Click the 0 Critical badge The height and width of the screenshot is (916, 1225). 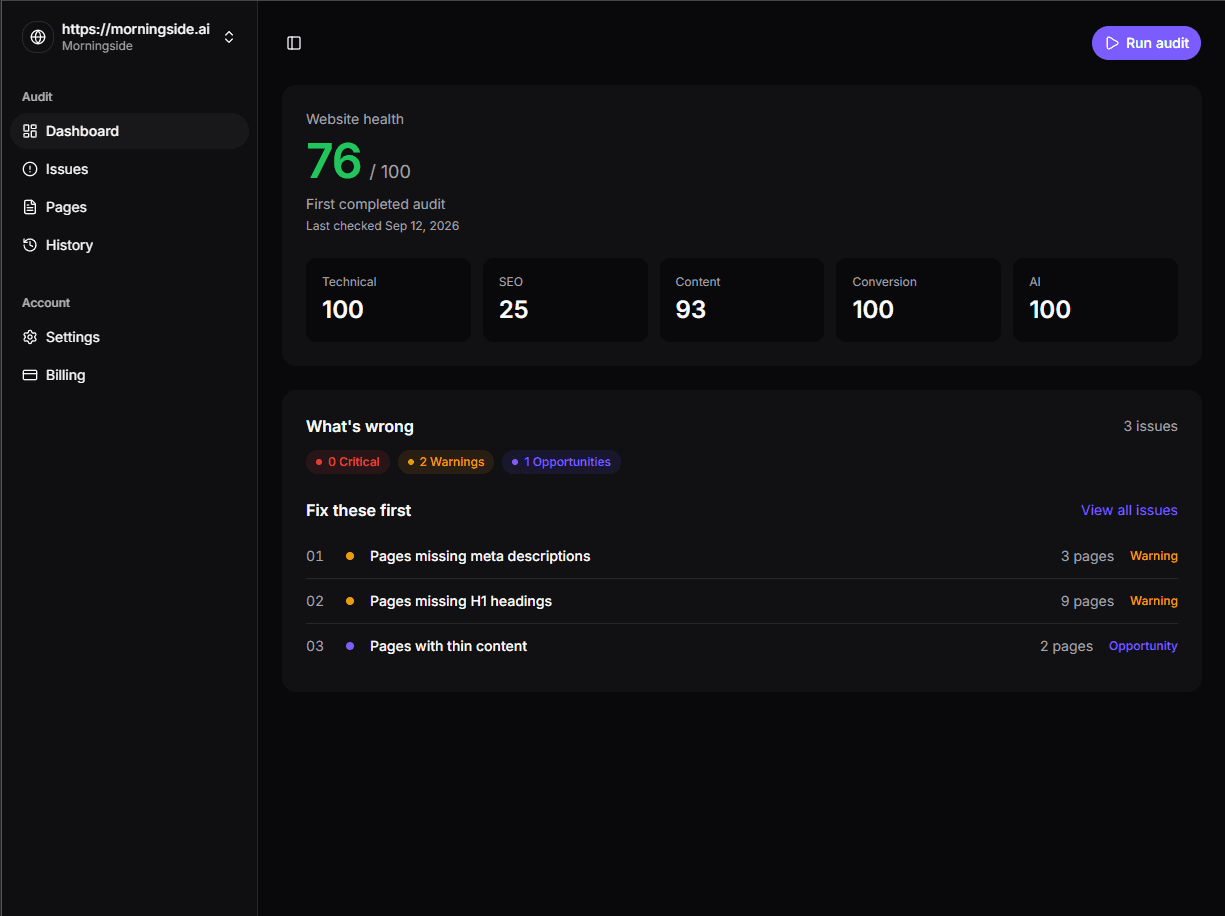[348, 462]
